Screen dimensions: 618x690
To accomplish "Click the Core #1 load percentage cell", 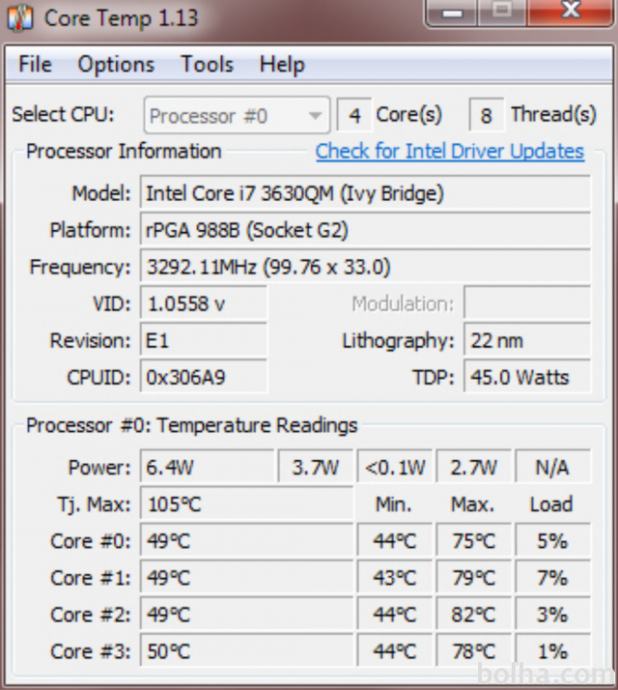I will pos(552,578).
